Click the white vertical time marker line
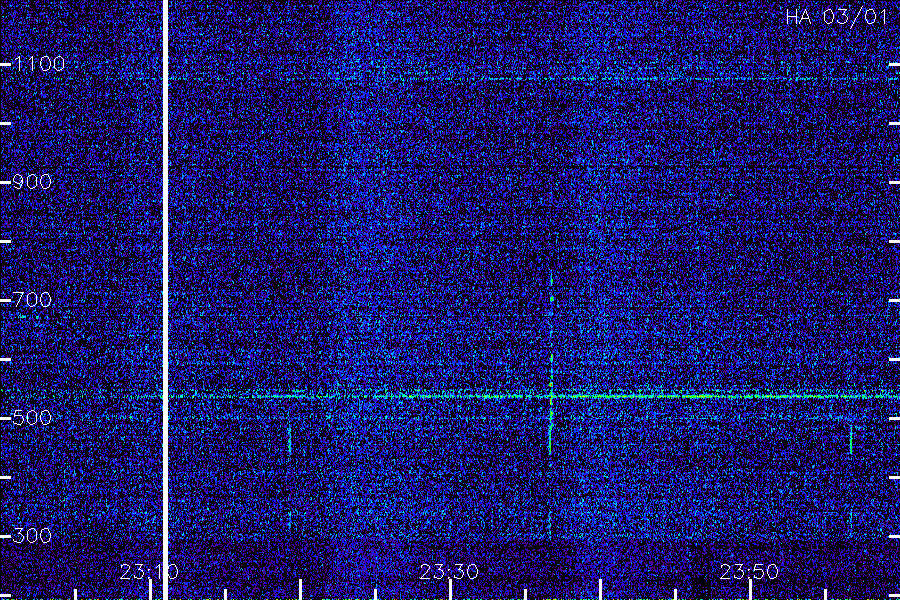This screenshot has height=600, width=900. 165,300
